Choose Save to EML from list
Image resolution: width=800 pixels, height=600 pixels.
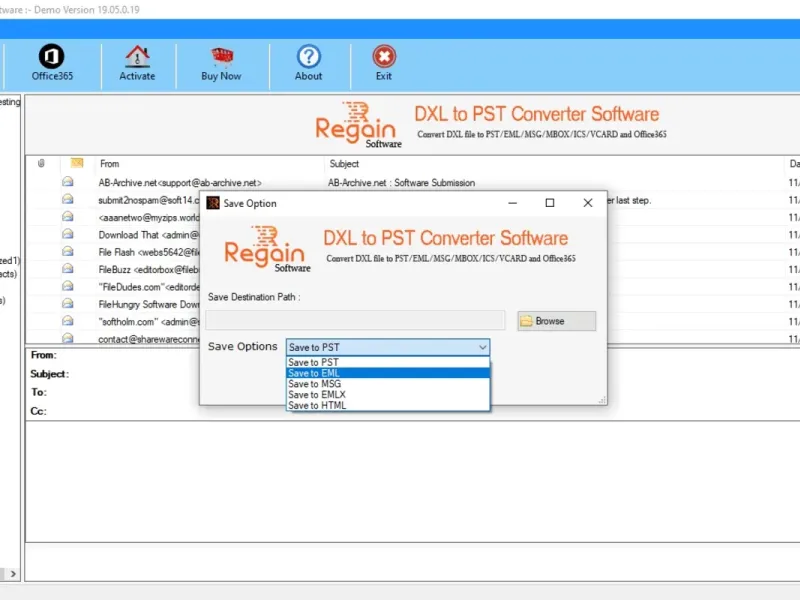[x=388, y=373]
